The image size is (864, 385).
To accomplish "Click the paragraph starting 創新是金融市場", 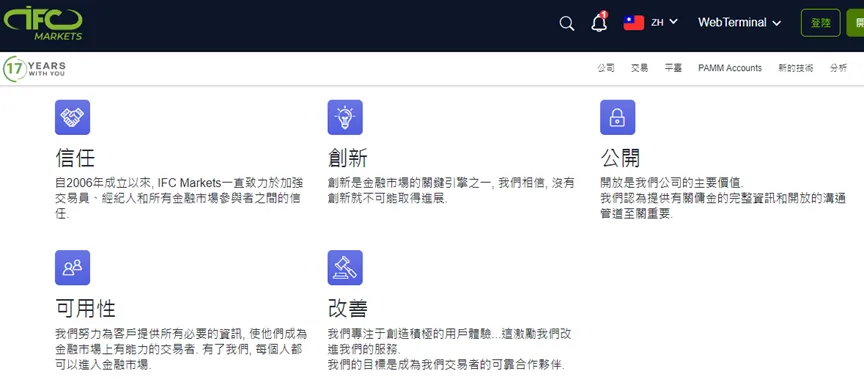I will pos(451,191).
